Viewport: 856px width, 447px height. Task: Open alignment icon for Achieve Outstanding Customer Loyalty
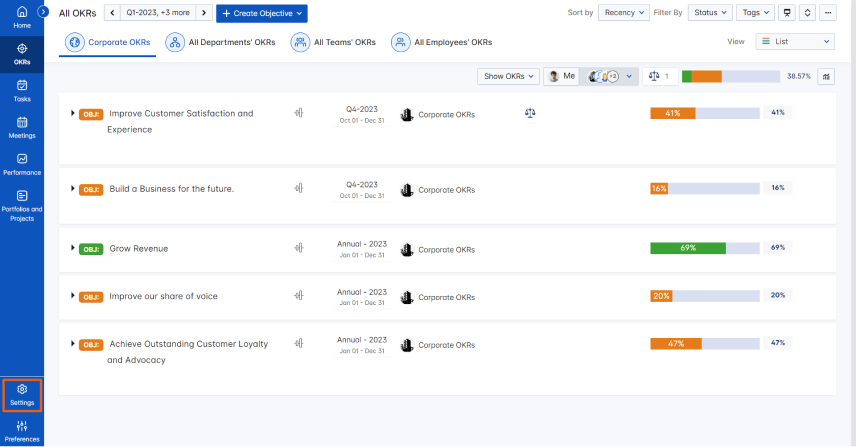pyautogui.click(x=299, y=343)
